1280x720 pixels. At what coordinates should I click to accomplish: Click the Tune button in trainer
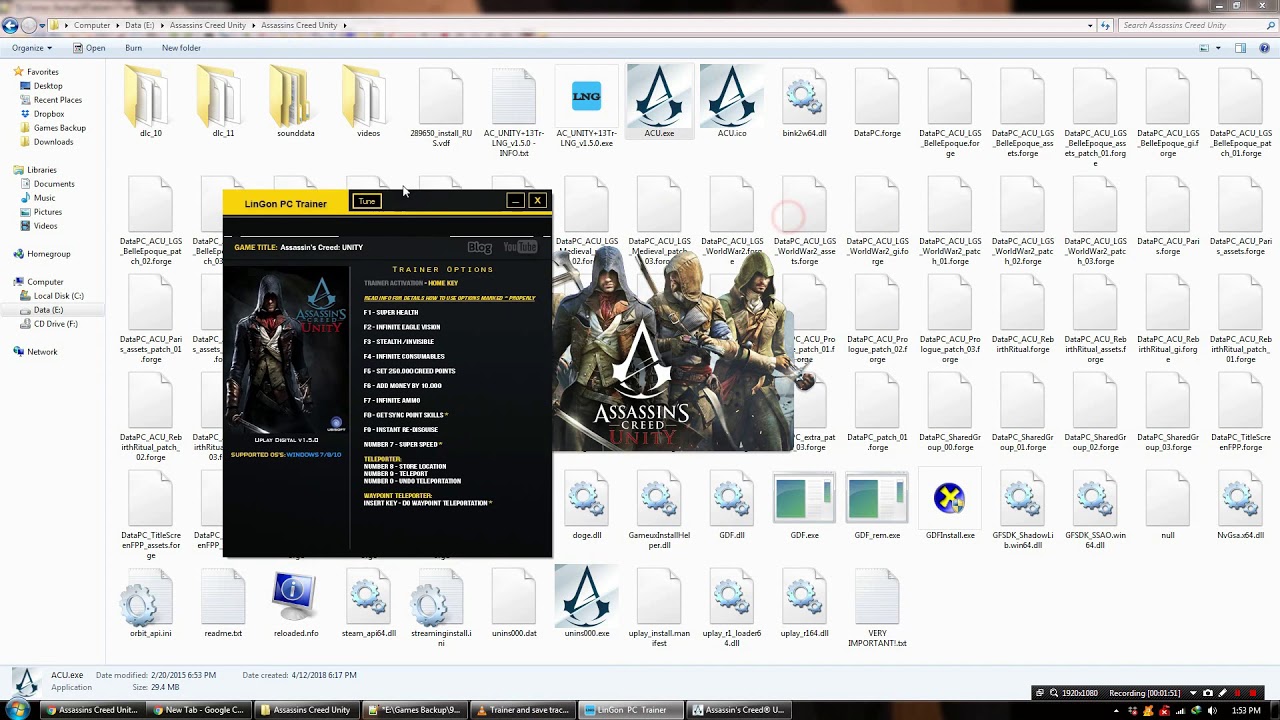coord(367,202)
